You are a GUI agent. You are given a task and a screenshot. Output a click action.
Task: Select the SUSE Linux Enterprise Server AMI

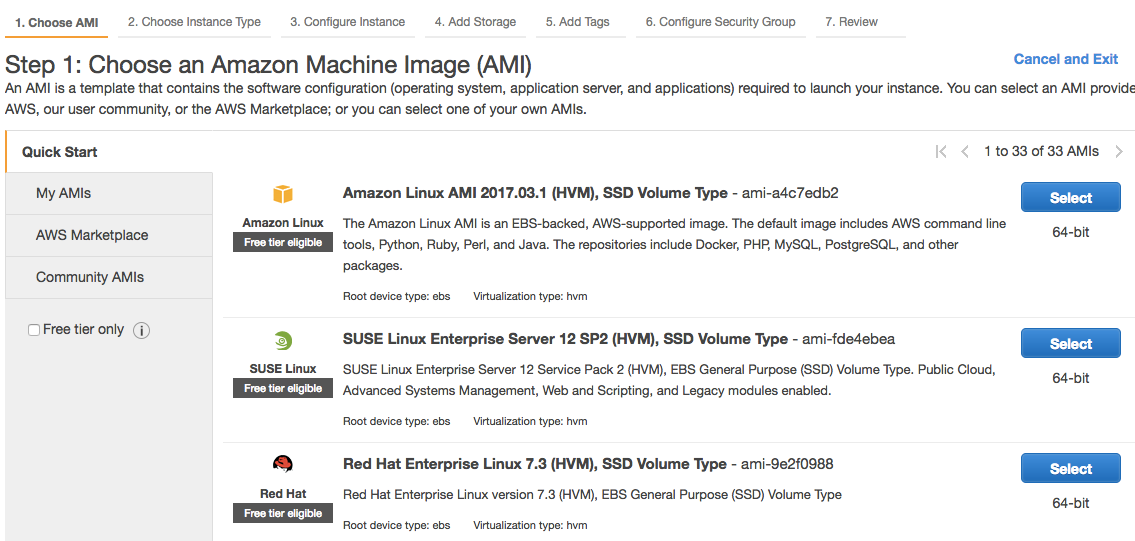pos(1070,344)
